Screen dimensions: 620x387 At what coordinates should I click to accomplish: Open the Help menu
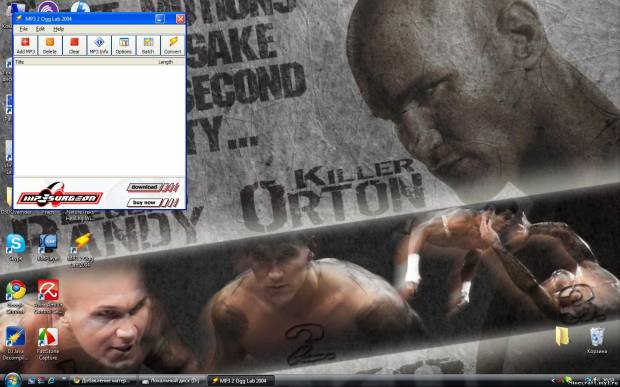point(59,29)
